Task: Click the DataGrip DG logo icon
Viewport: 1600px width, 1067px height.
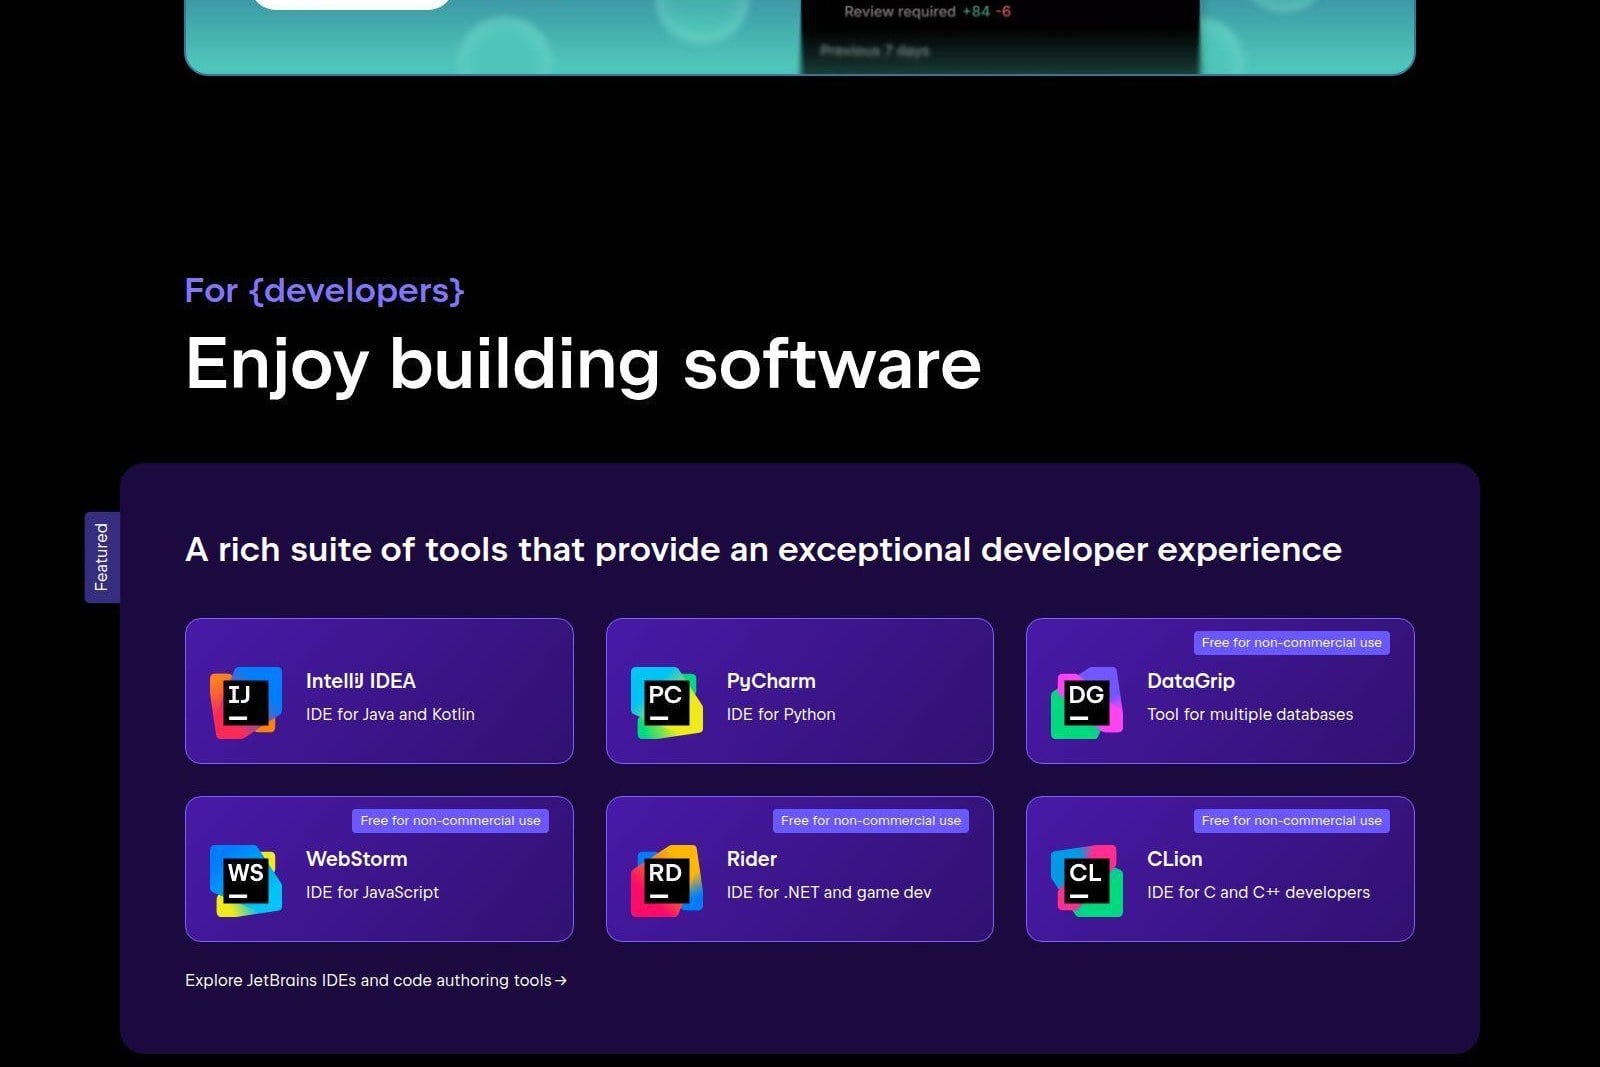Action: (1086, 703)
